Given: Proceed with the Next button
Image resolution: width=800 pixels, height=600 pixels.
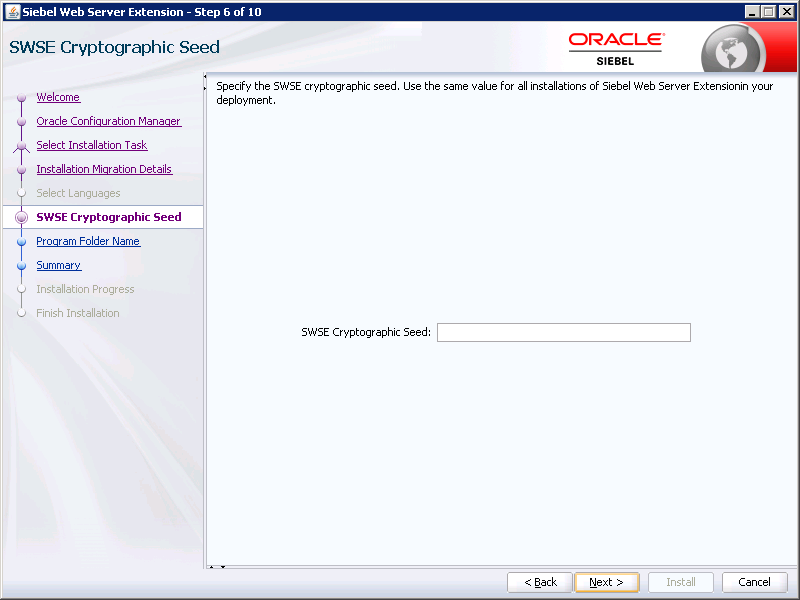Looking at the screenshot, I should pyautogui.click(x=606, y=582).
